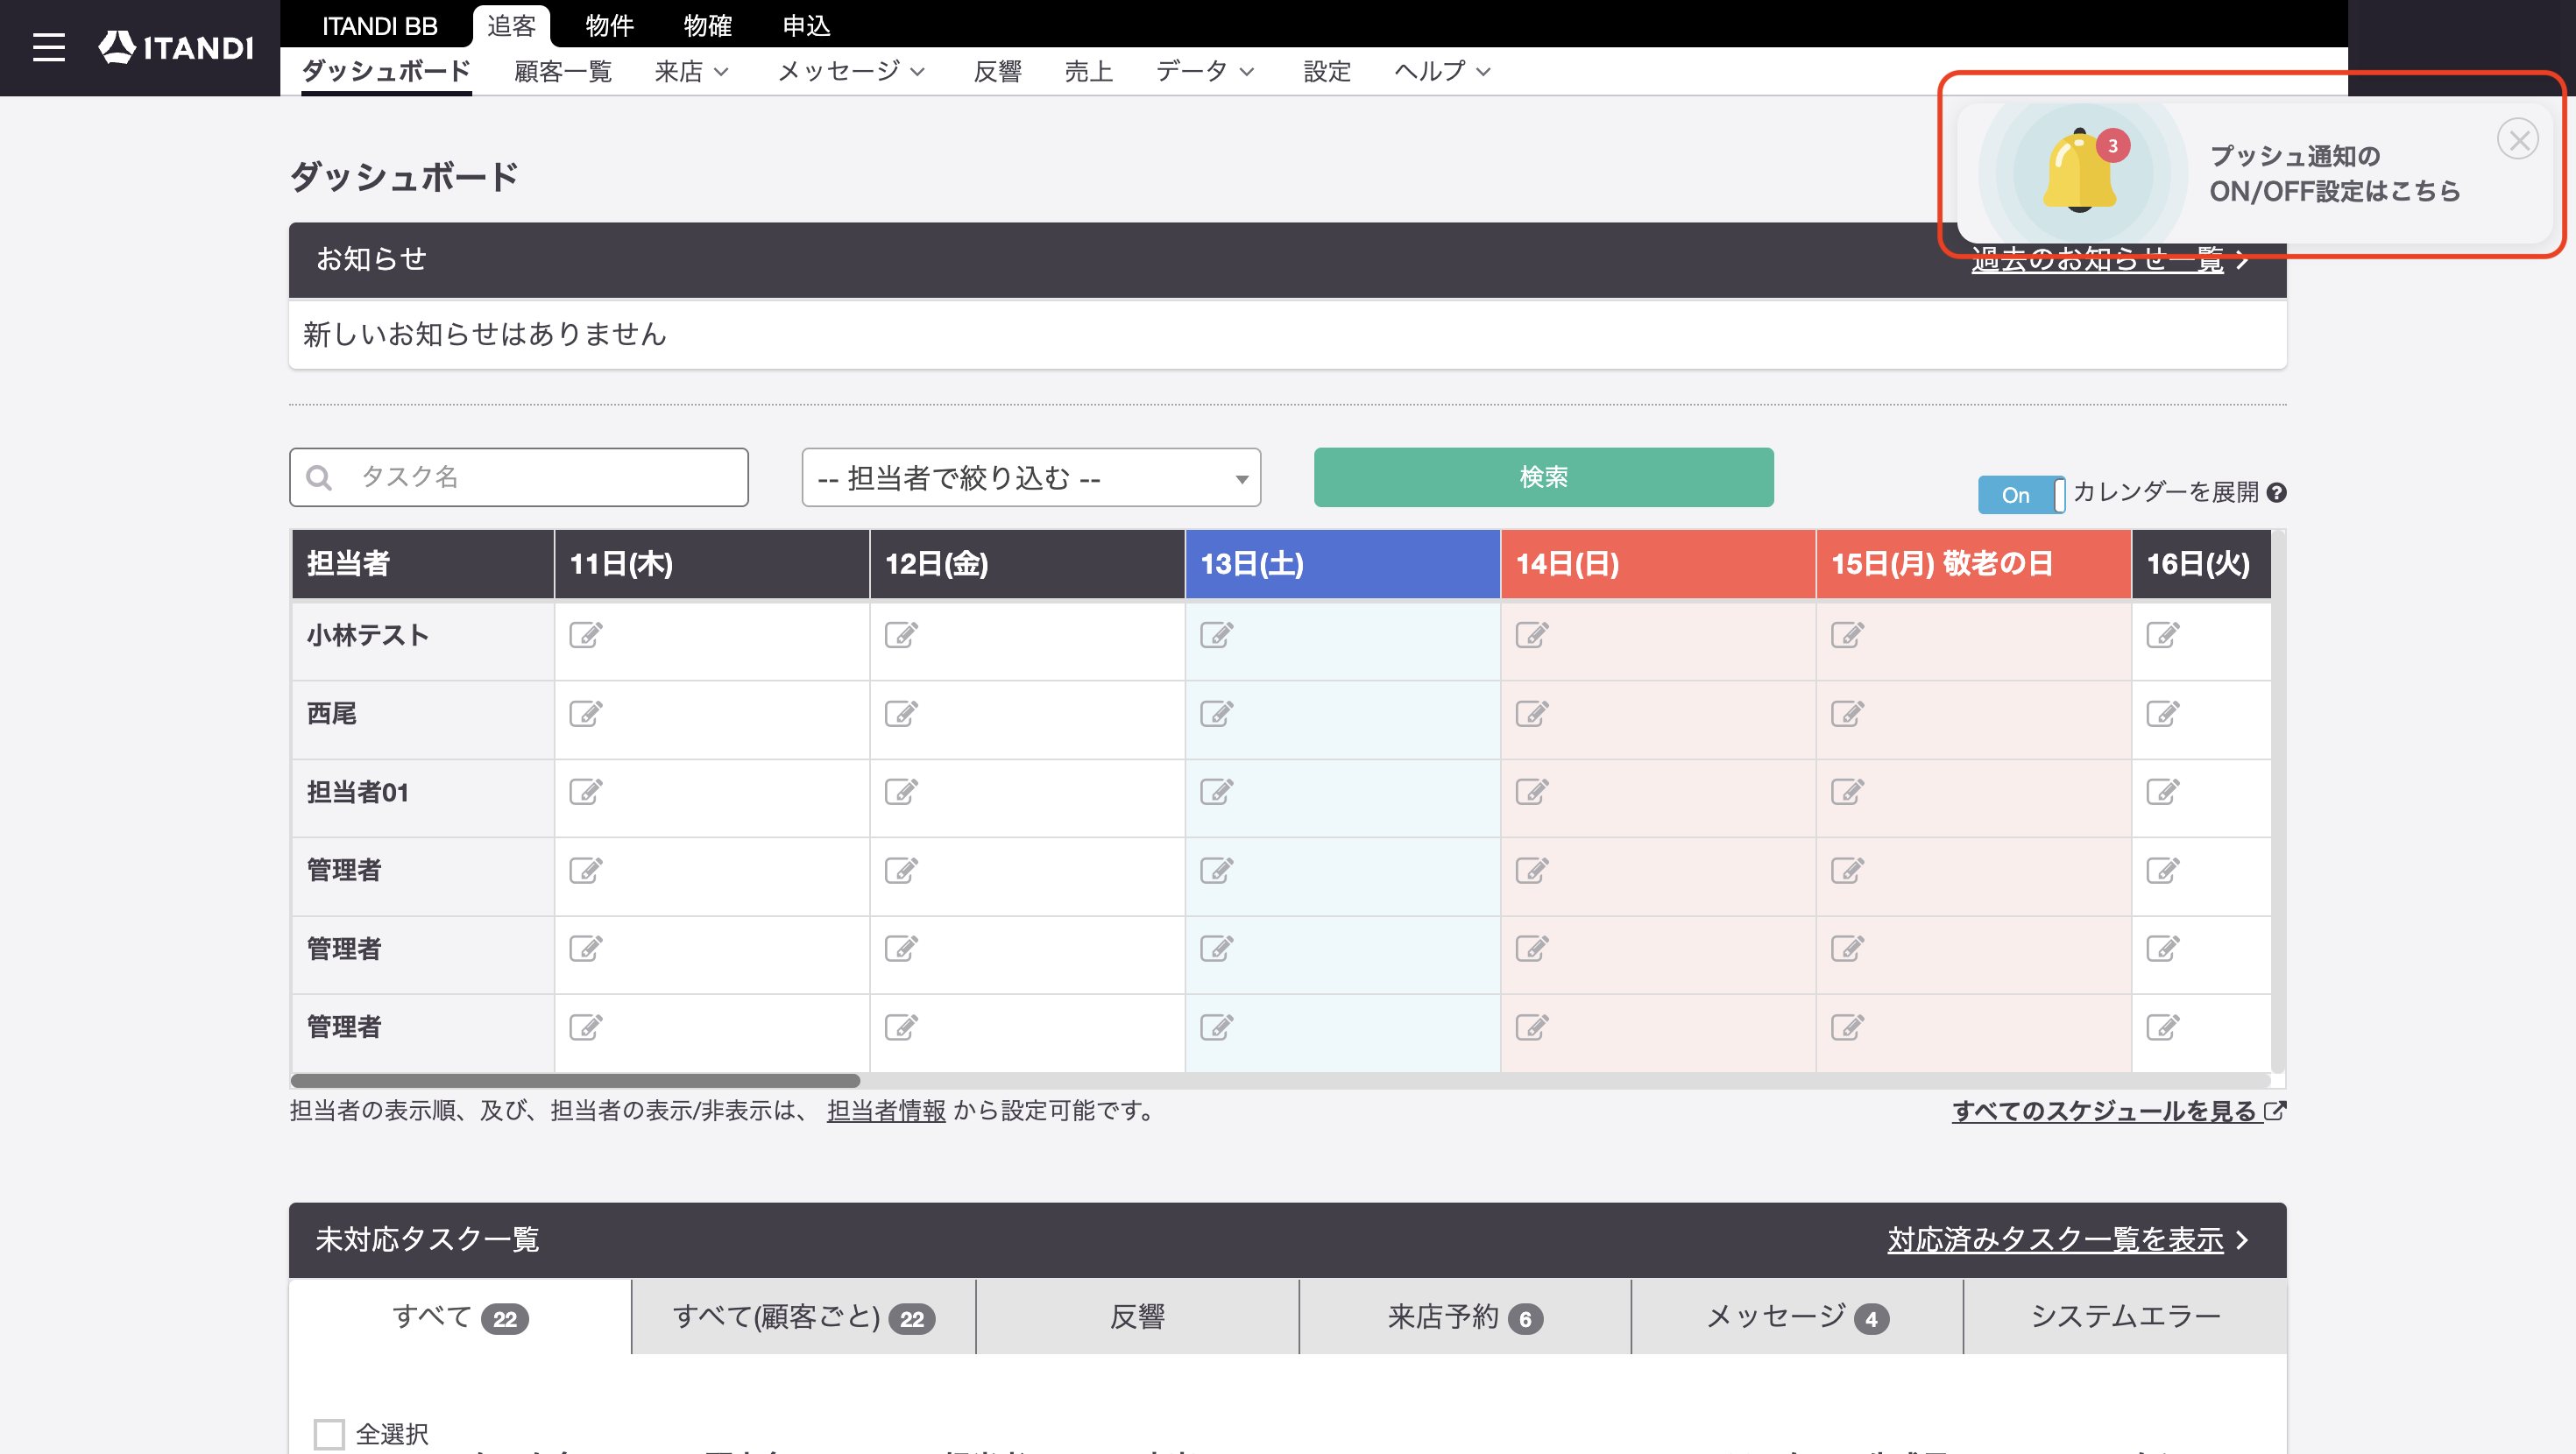Edit 担当者01 schedule for 11日(木)
This screenshot has width=2576, height=1454.
point(586,792)
